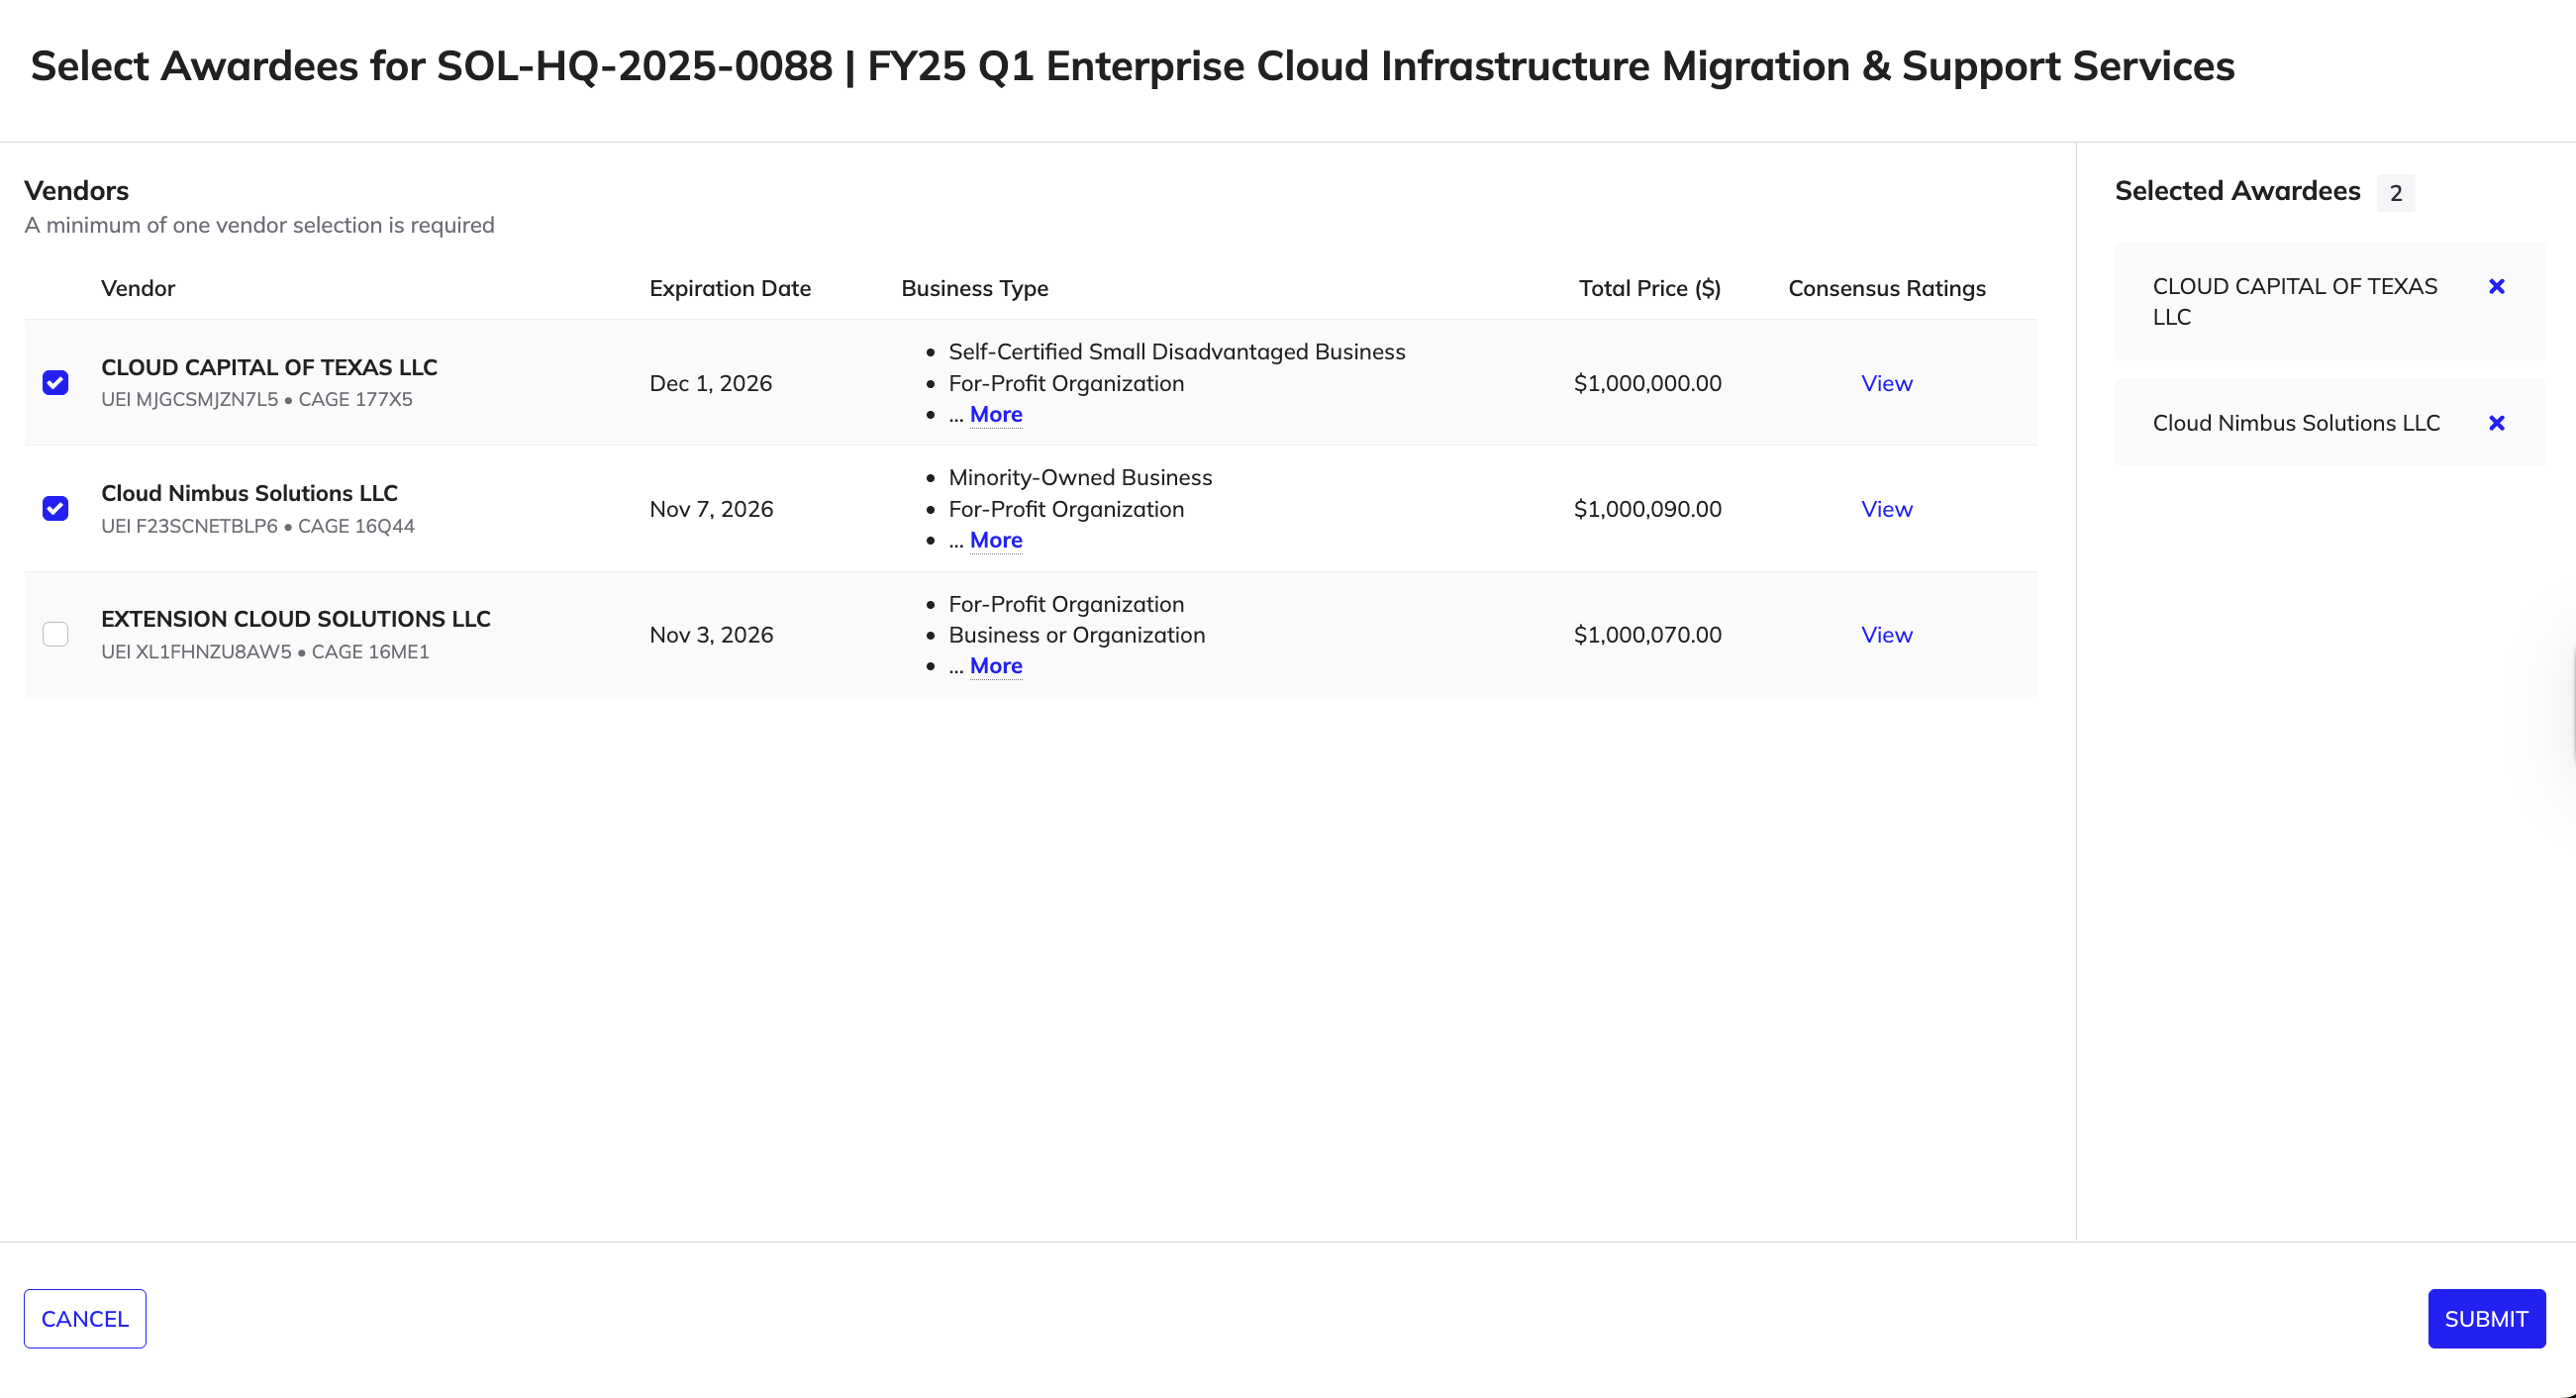This screenshot has height=1398, width=2576.
Task: Click the UEI MJGCSMJZN7L5 identifier text
Action: [x=190, y=399]
